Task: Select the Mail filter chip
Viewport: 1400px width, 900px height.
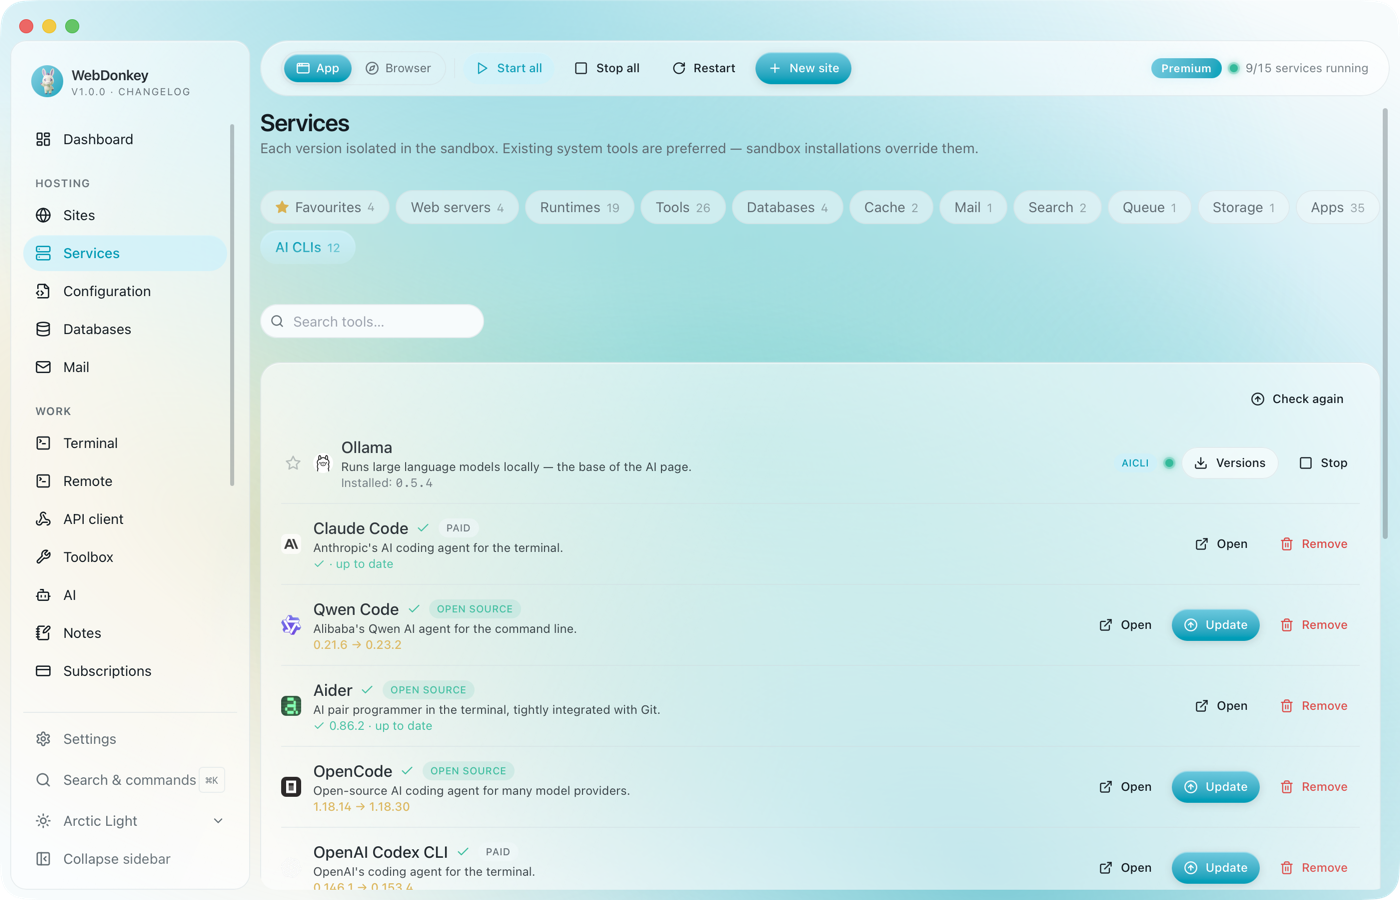Action: click(x=973, y=207)
